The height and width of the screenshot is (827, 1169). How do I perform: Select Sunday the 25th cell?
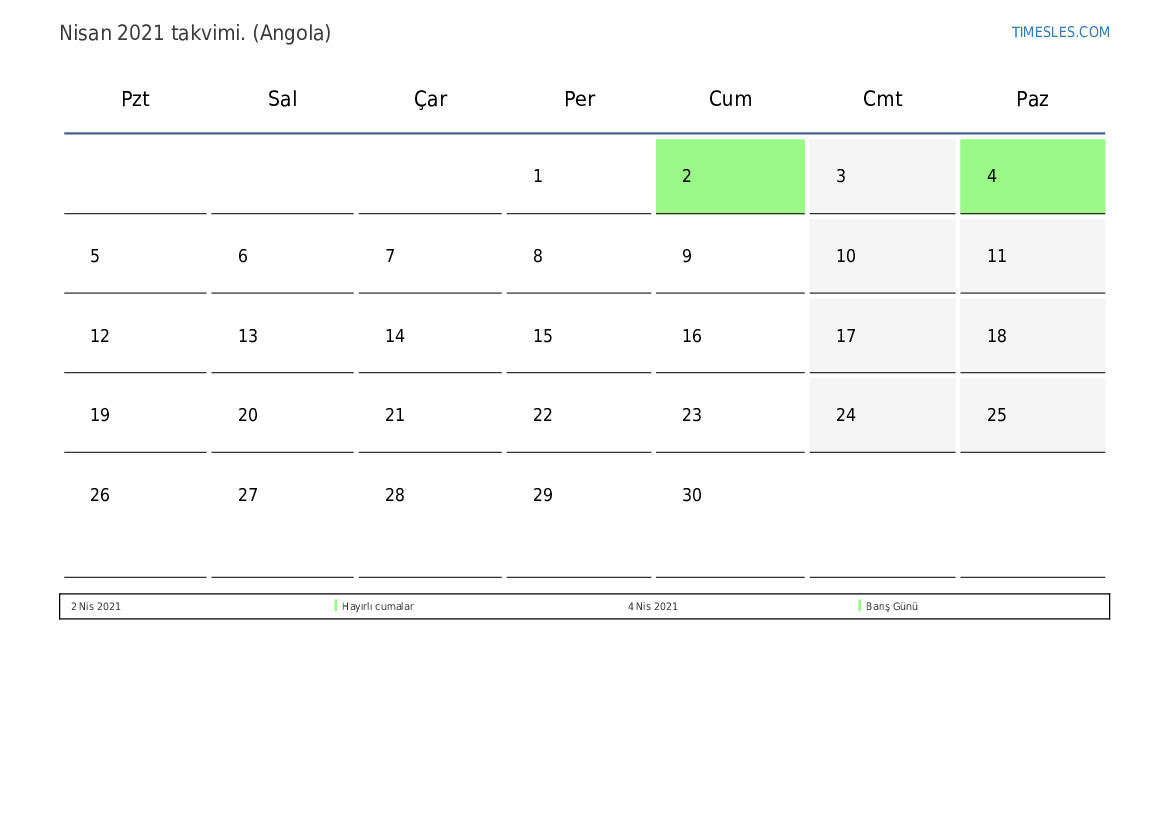[1032, 415]
